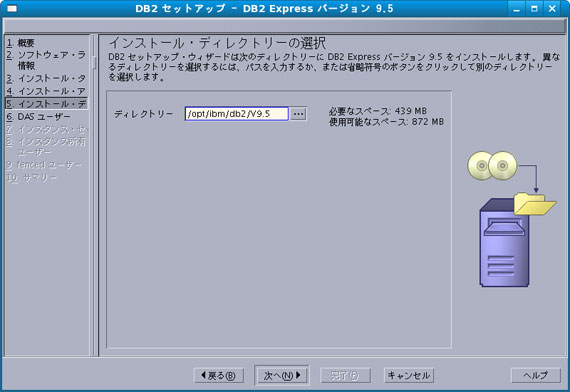Minimize the DB2 setup window

coord(516,8)
